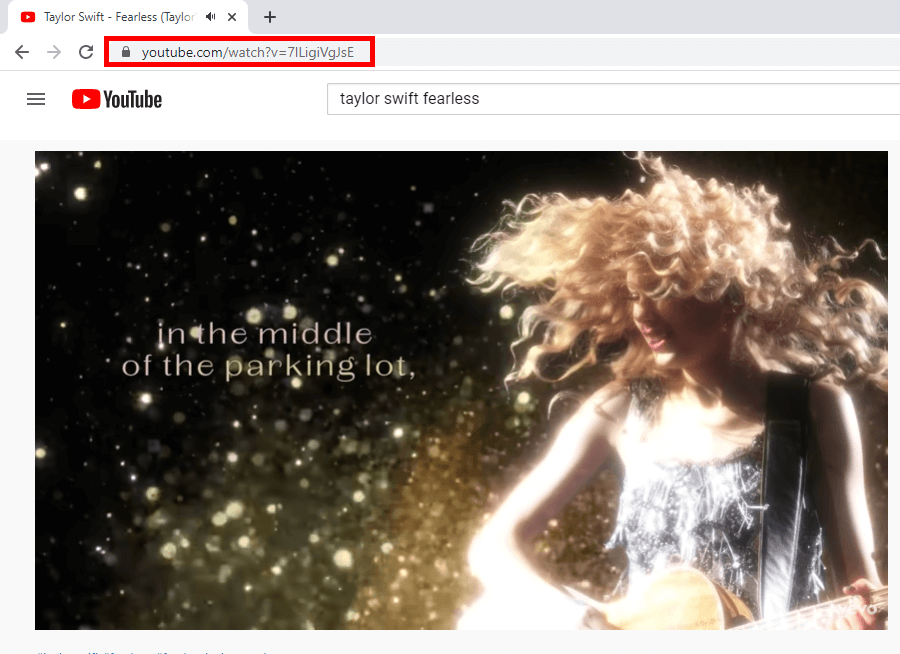
Task: Click the YouTube favicon on the tab
Action: [28, 17]
